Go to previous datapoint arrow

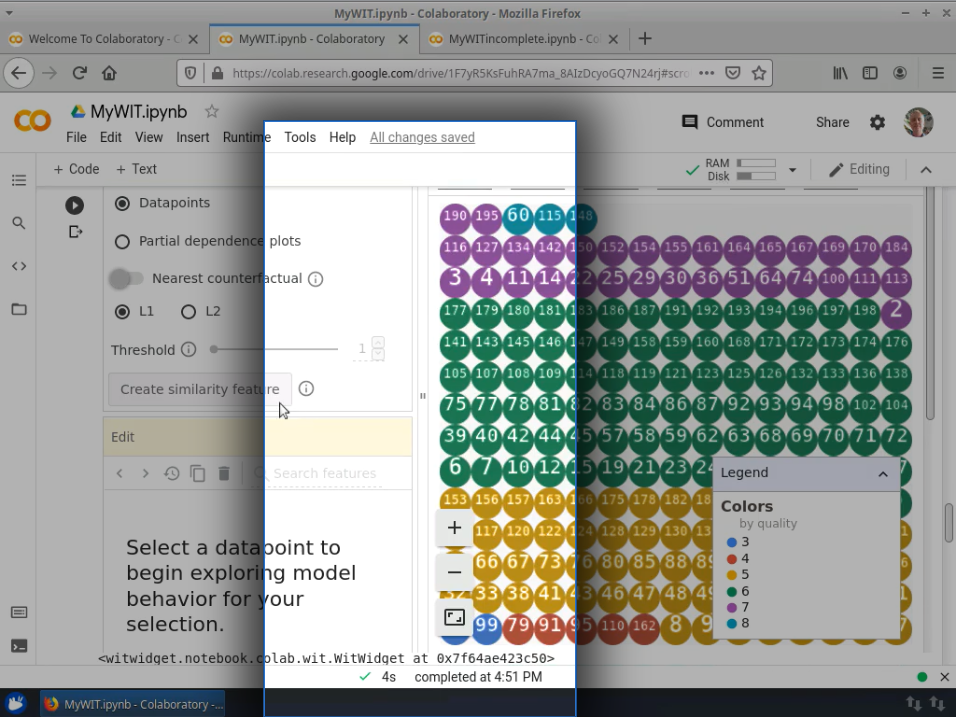(x=120, y=473)
